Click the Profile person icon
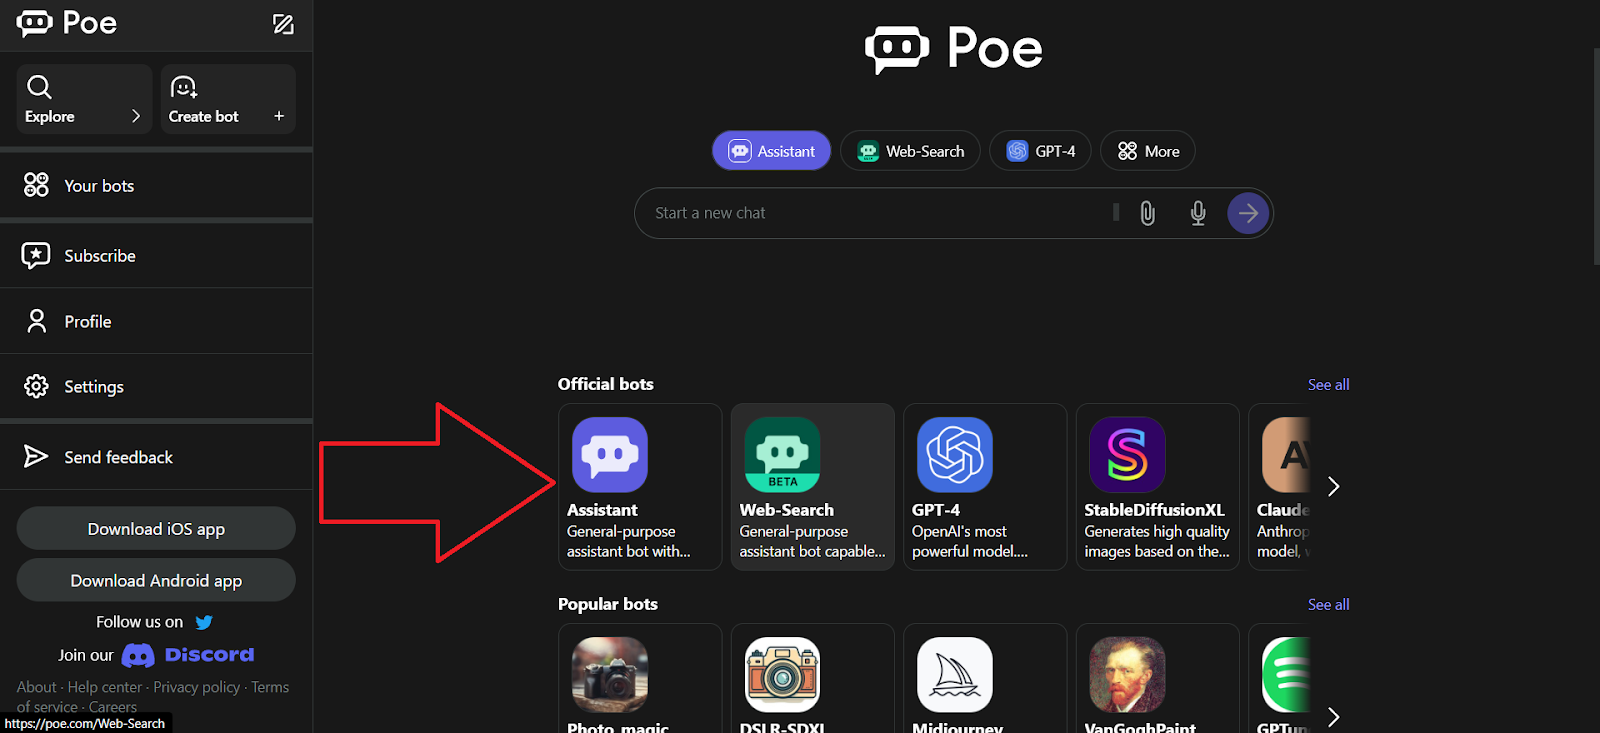Viewport: 1600px width, 733px height. coord(37,321)
